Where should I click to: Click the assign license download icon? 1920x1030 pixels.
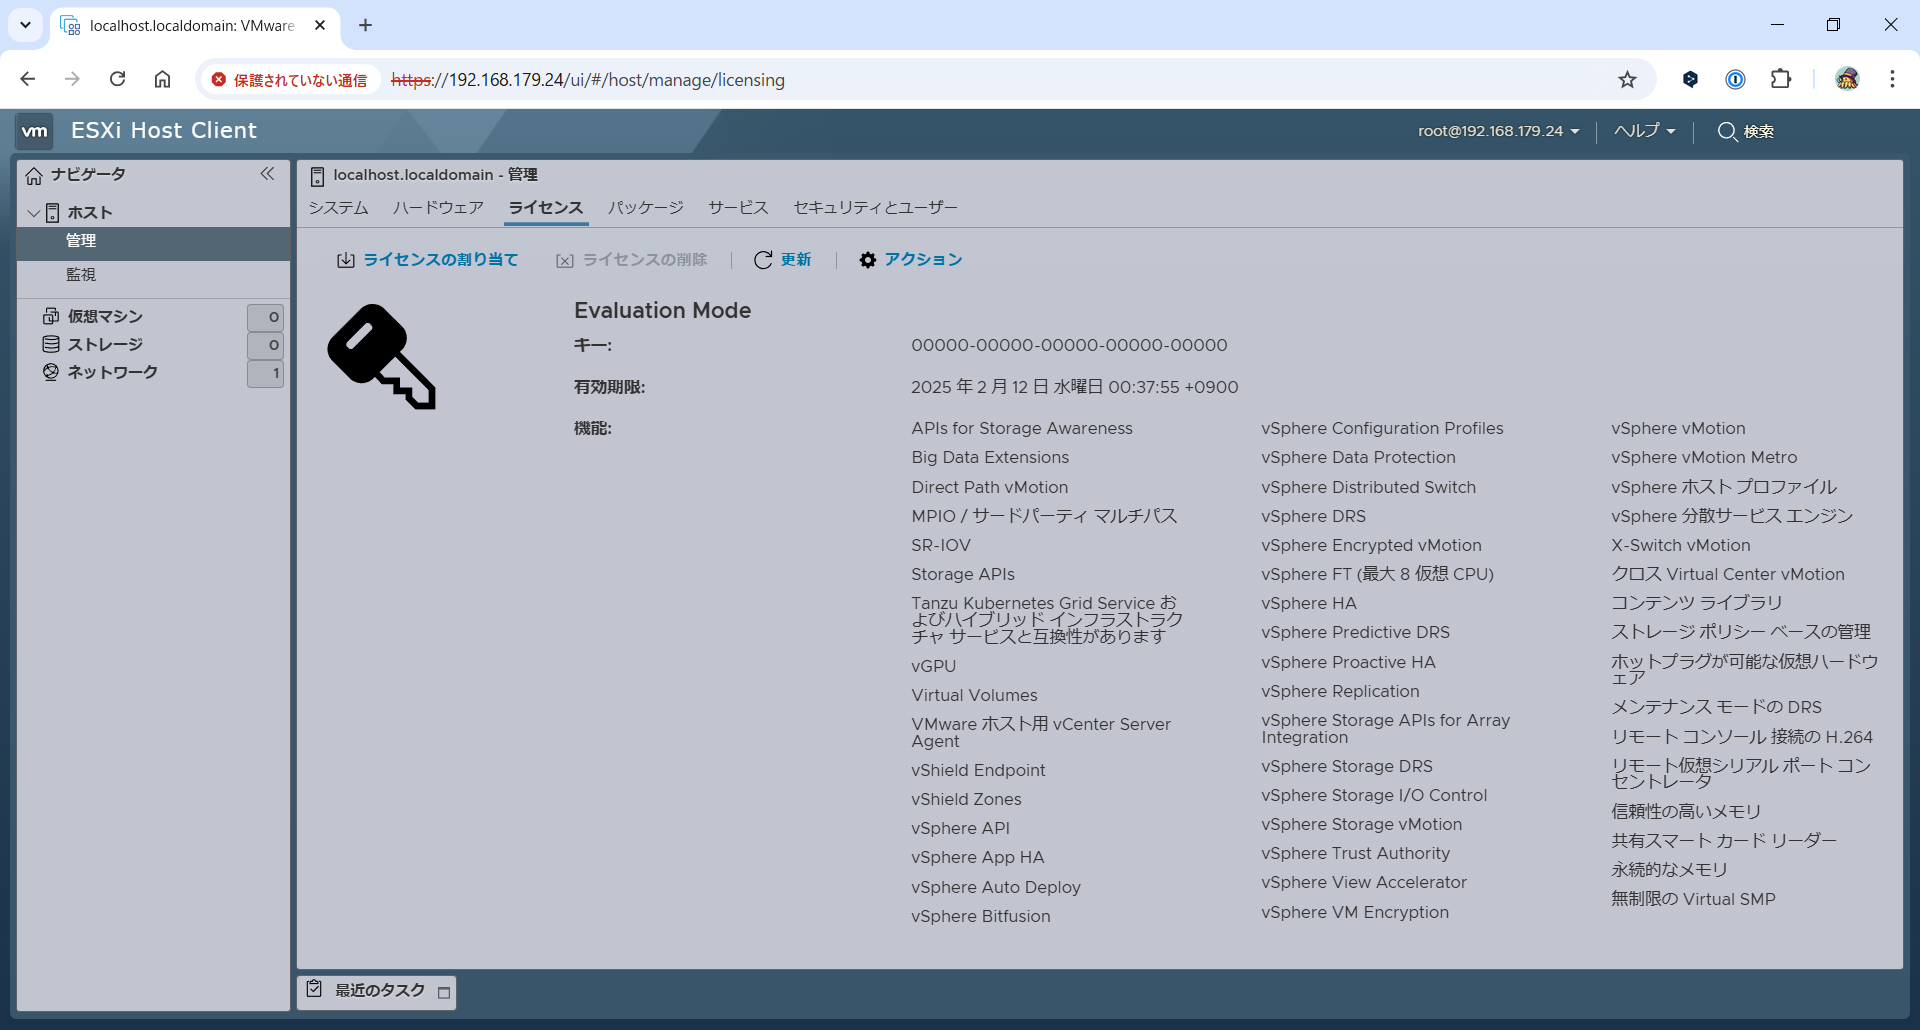(346, 260)
